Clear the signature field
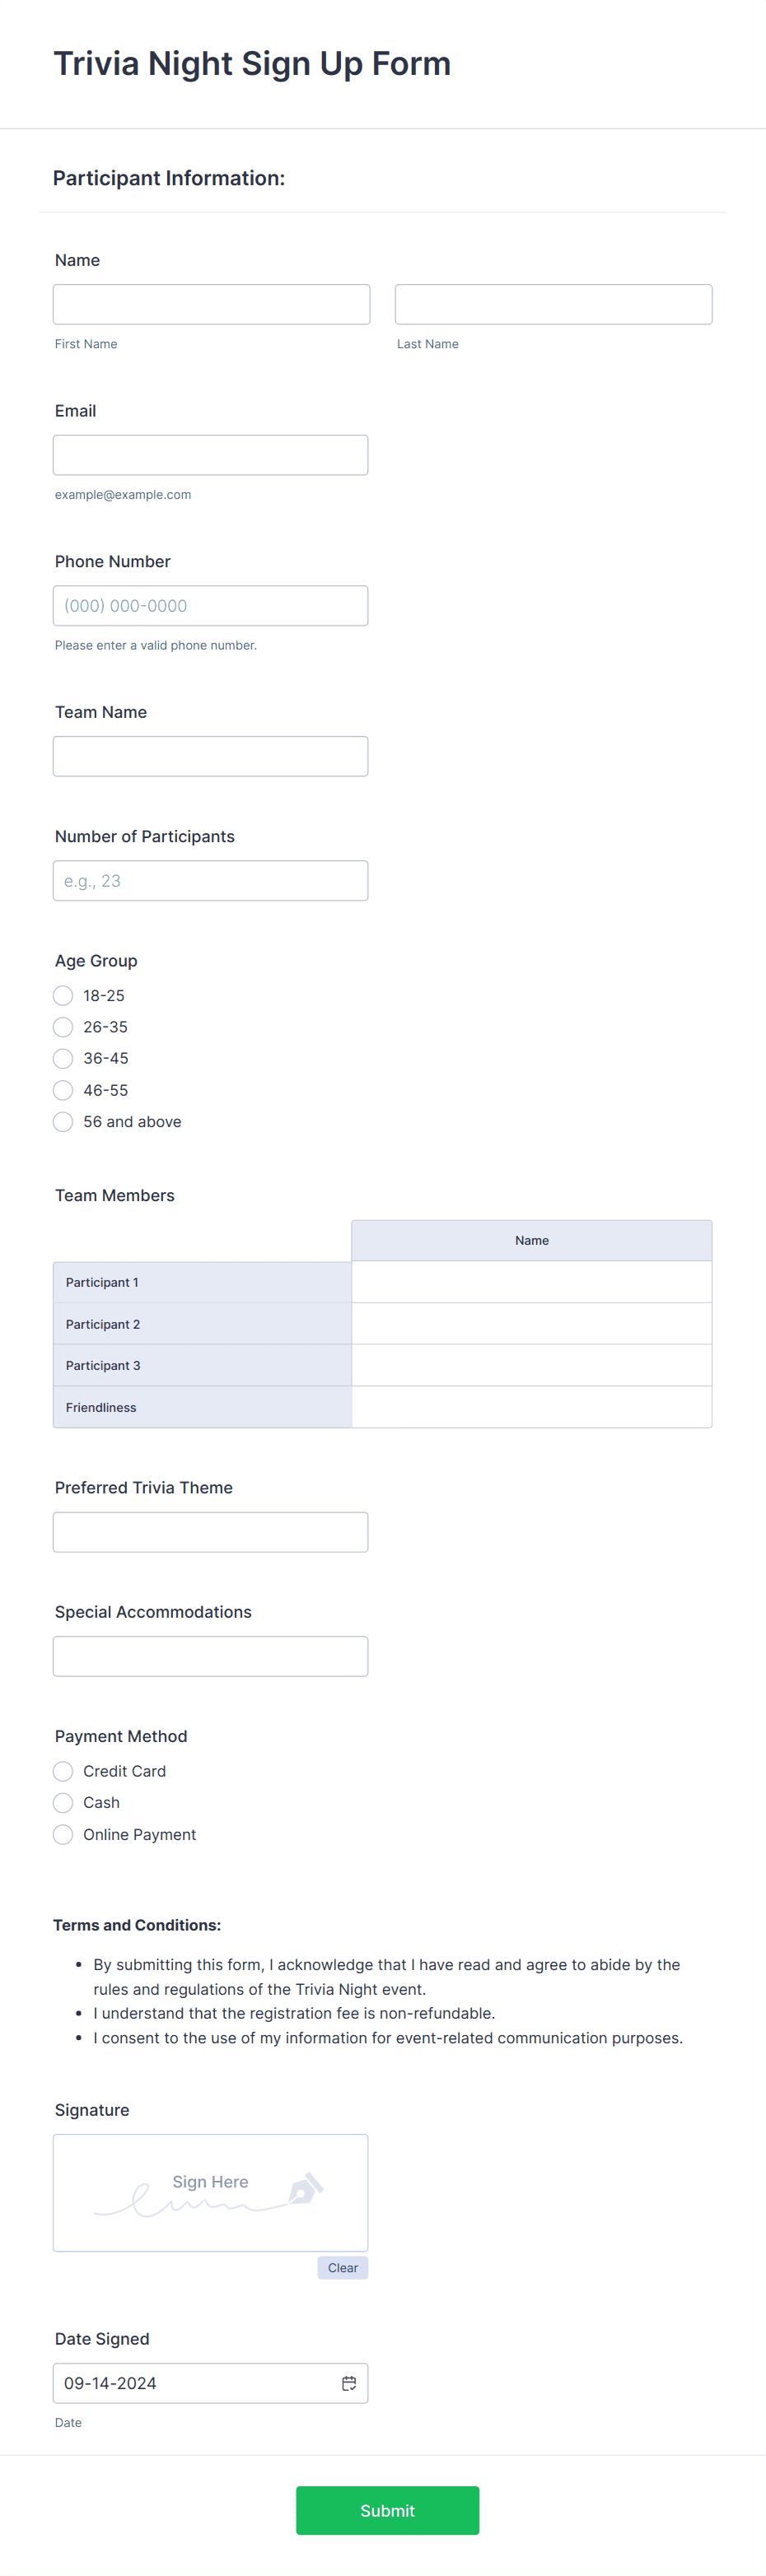 [342, 2267]
